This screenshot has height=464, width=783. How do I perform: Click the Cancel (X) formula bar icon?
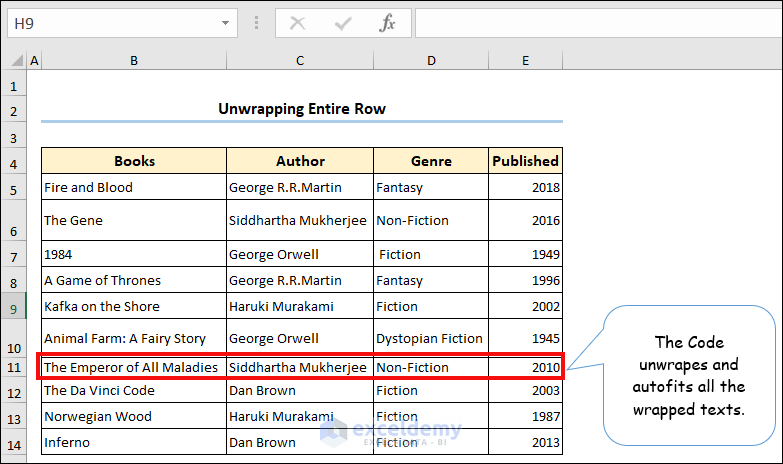pyautogui.click(x=298, y=23)
